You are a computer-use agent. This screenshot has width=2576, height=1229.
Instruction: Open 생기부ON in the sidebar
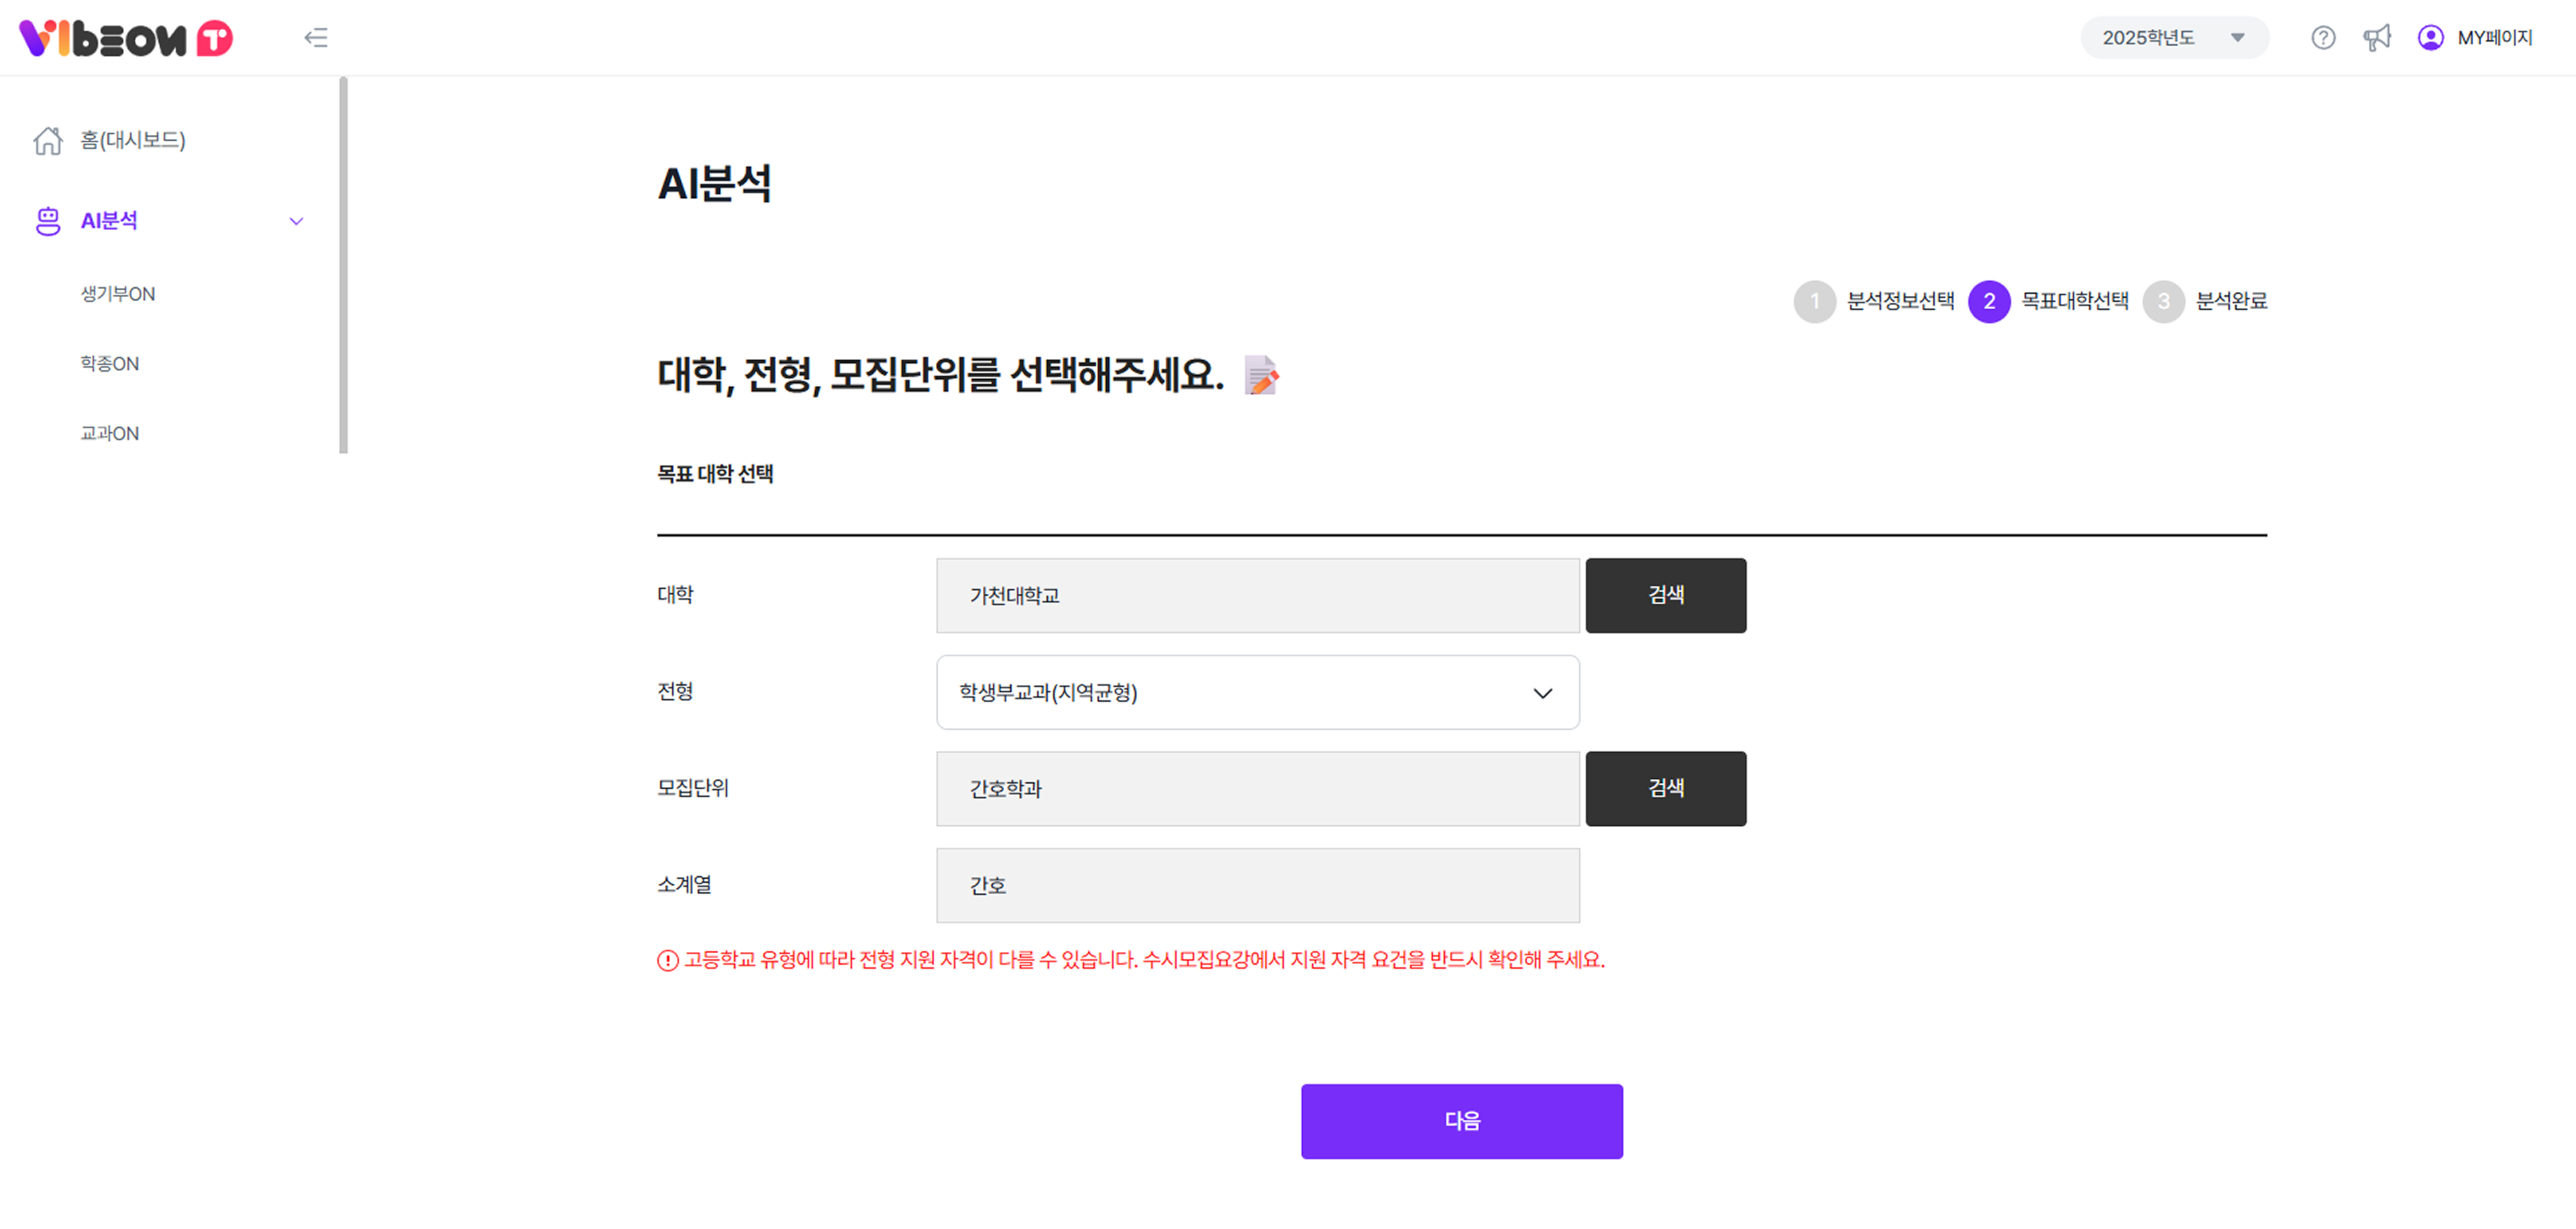(118, 294)
